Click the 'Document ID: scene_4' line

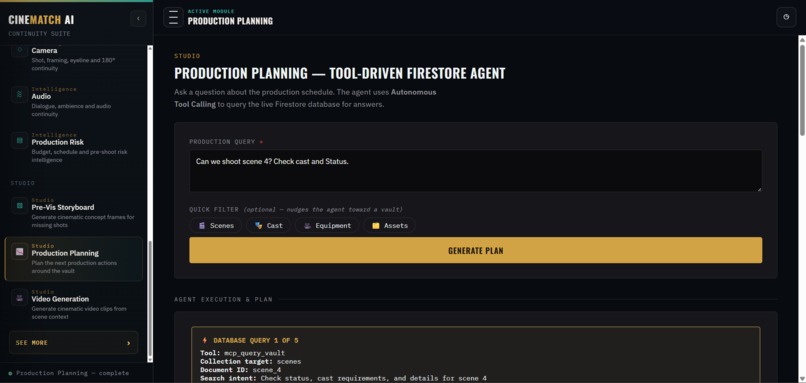[x=241, y=370]
